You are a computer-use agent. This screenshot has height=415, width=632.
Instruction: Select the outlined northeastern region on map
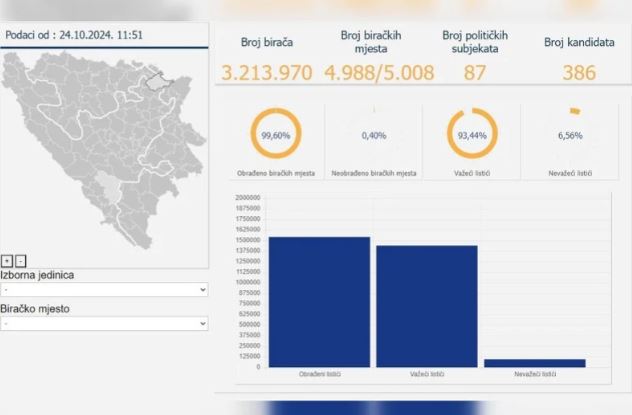(x=161, y=80)
